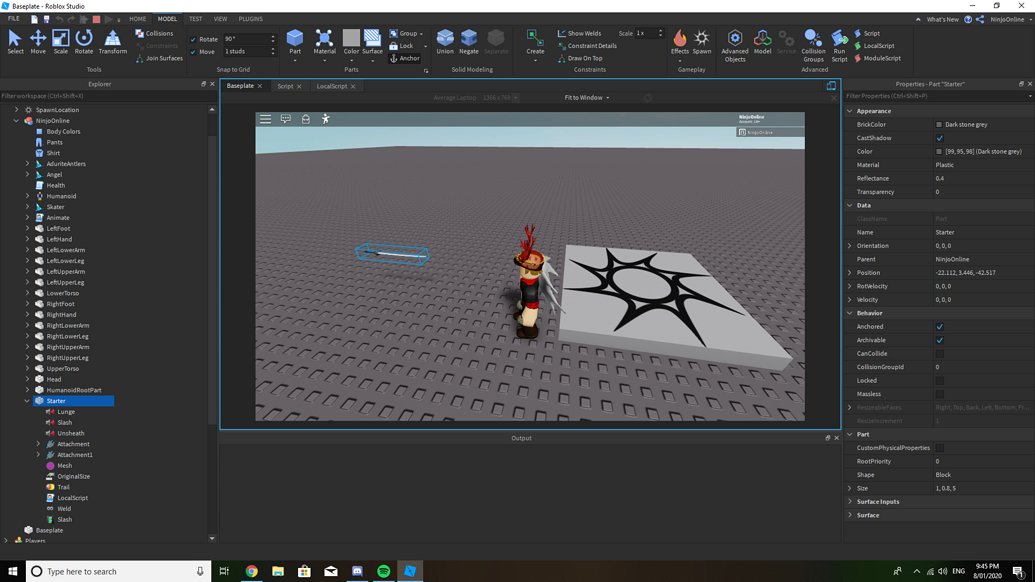Click the Draw On Top button
The image size is (1035, 582).
click(580, 58)
